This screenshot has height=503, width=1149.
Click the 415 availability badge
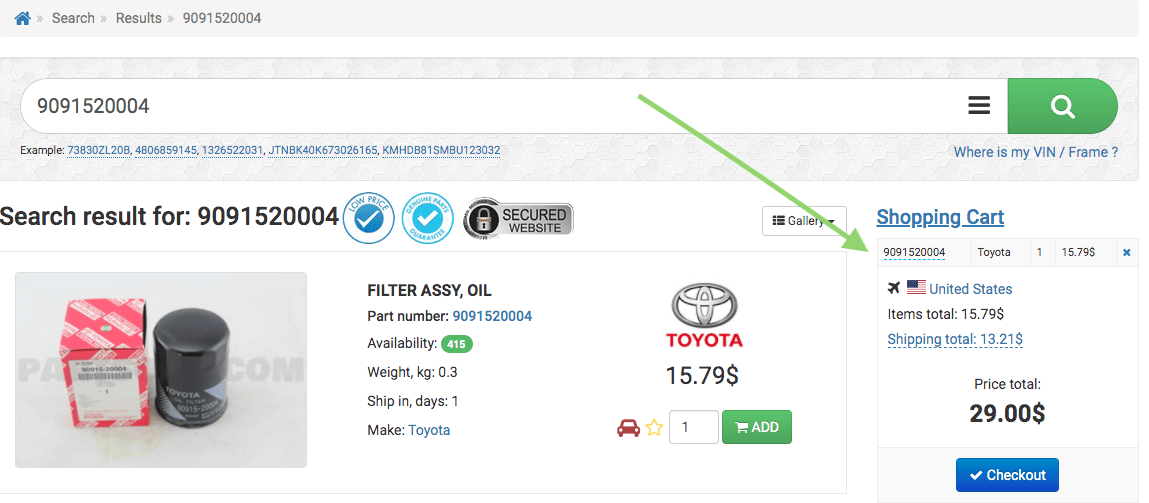point(457,343)
